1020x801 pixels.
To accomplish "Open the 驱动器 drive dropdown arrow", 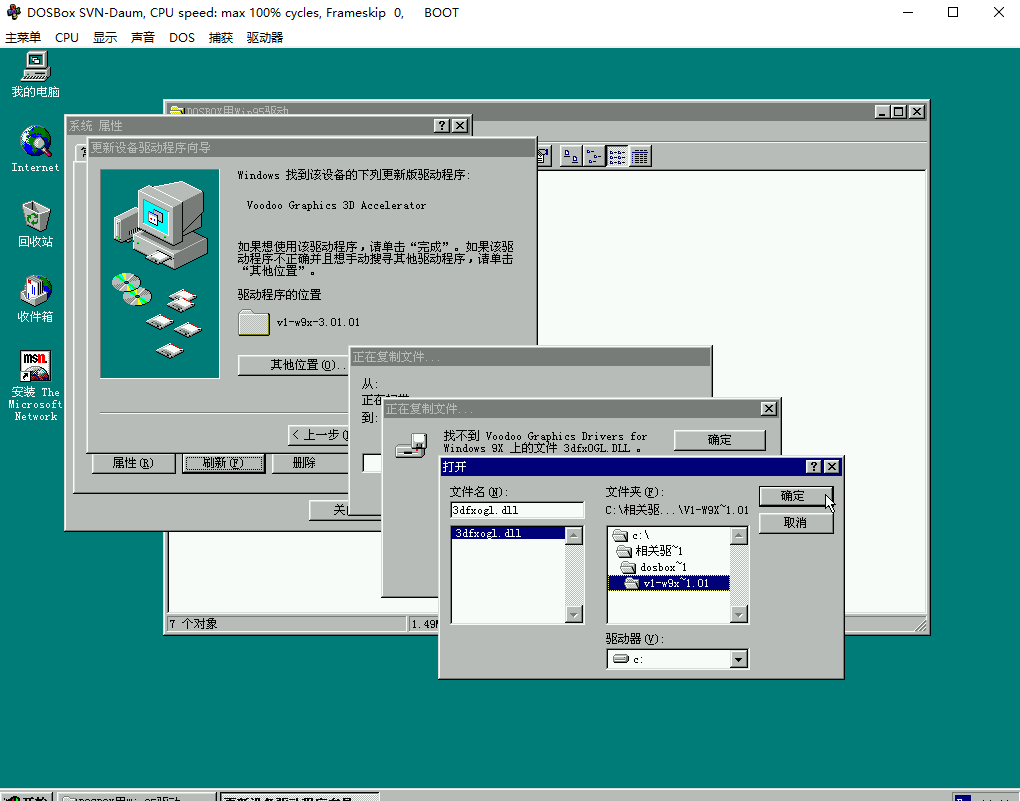I will click(x=738, y=659).
